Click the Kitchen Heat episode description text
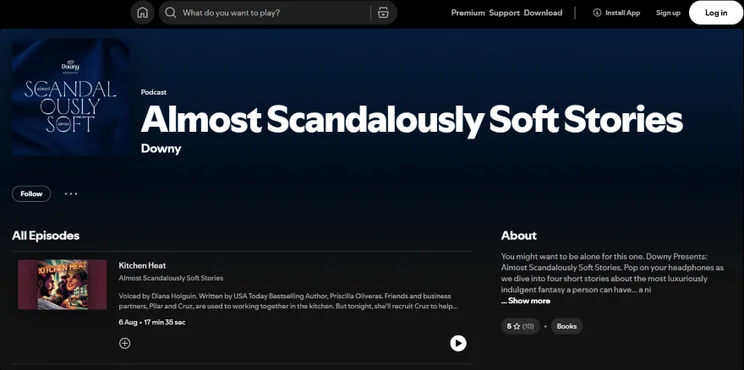 pyautogui.click(x=288, y=301)
